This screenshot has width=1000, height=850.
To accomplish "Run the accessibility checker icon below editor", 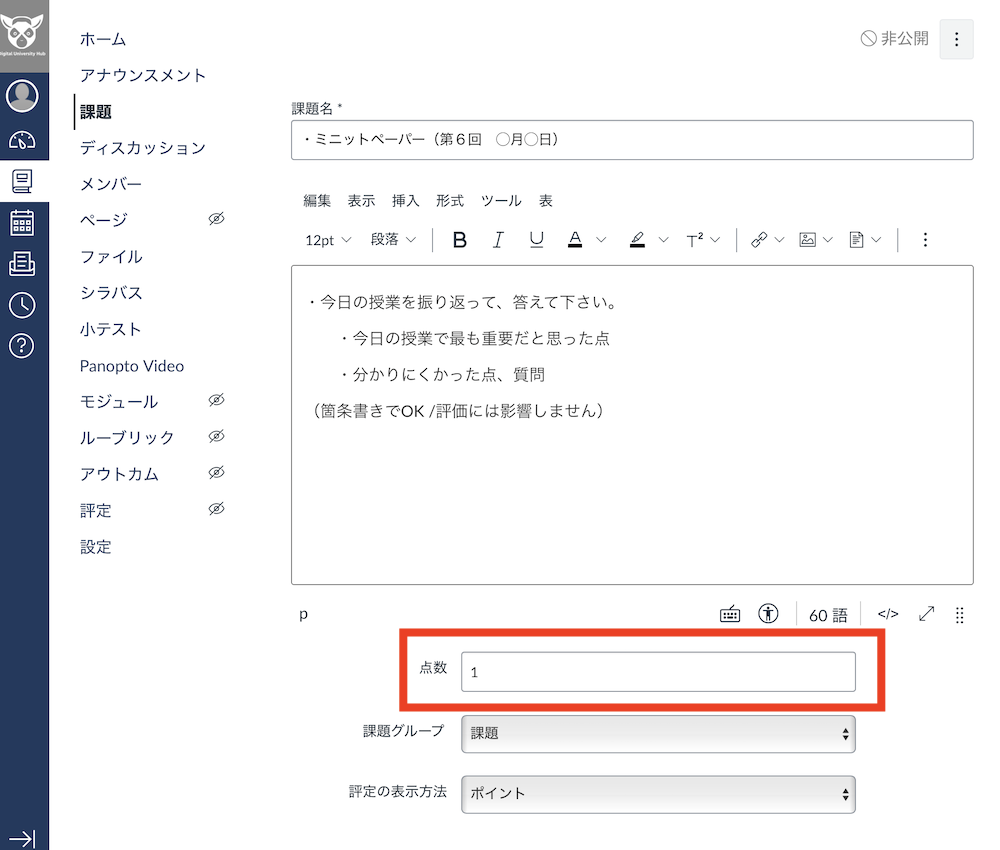I will tap(768, 613).
